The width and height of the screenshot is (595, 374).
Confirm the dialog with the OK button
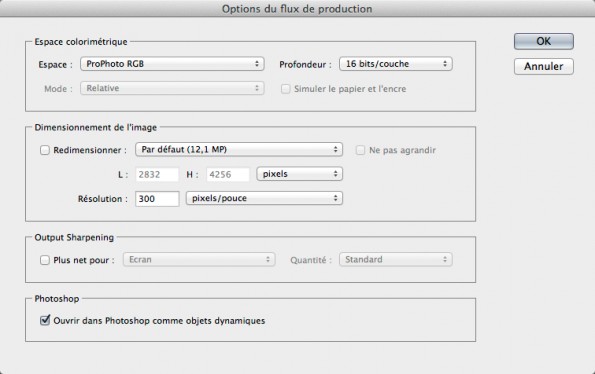click(543, 41)
